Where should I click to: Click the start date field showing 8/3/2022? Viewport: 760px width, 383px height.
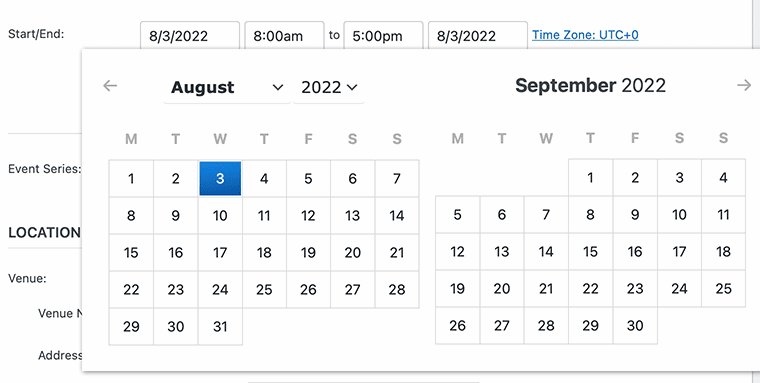190,35
